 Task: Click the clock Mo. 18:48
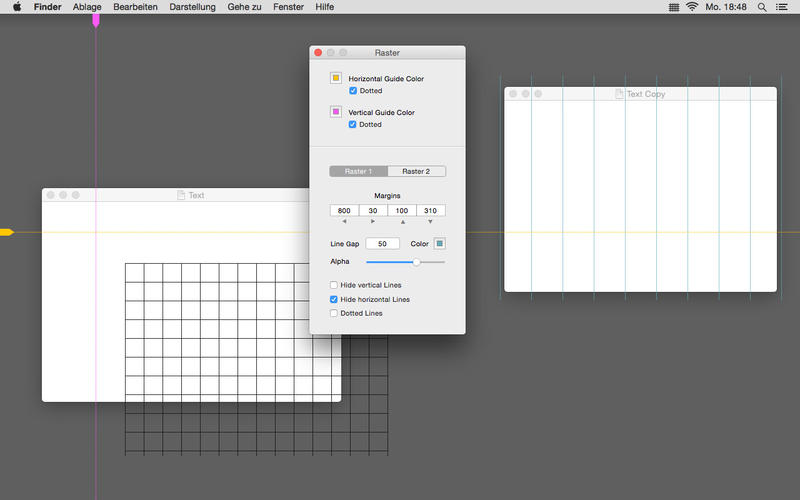click(x=726, y=7)
